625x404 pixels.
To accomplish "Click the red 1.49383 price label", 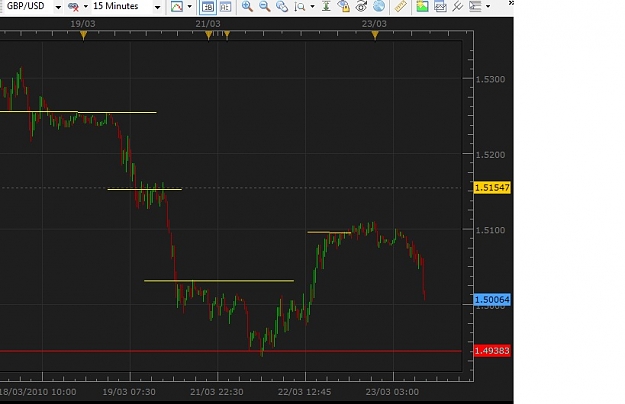I will pos(492,351).
